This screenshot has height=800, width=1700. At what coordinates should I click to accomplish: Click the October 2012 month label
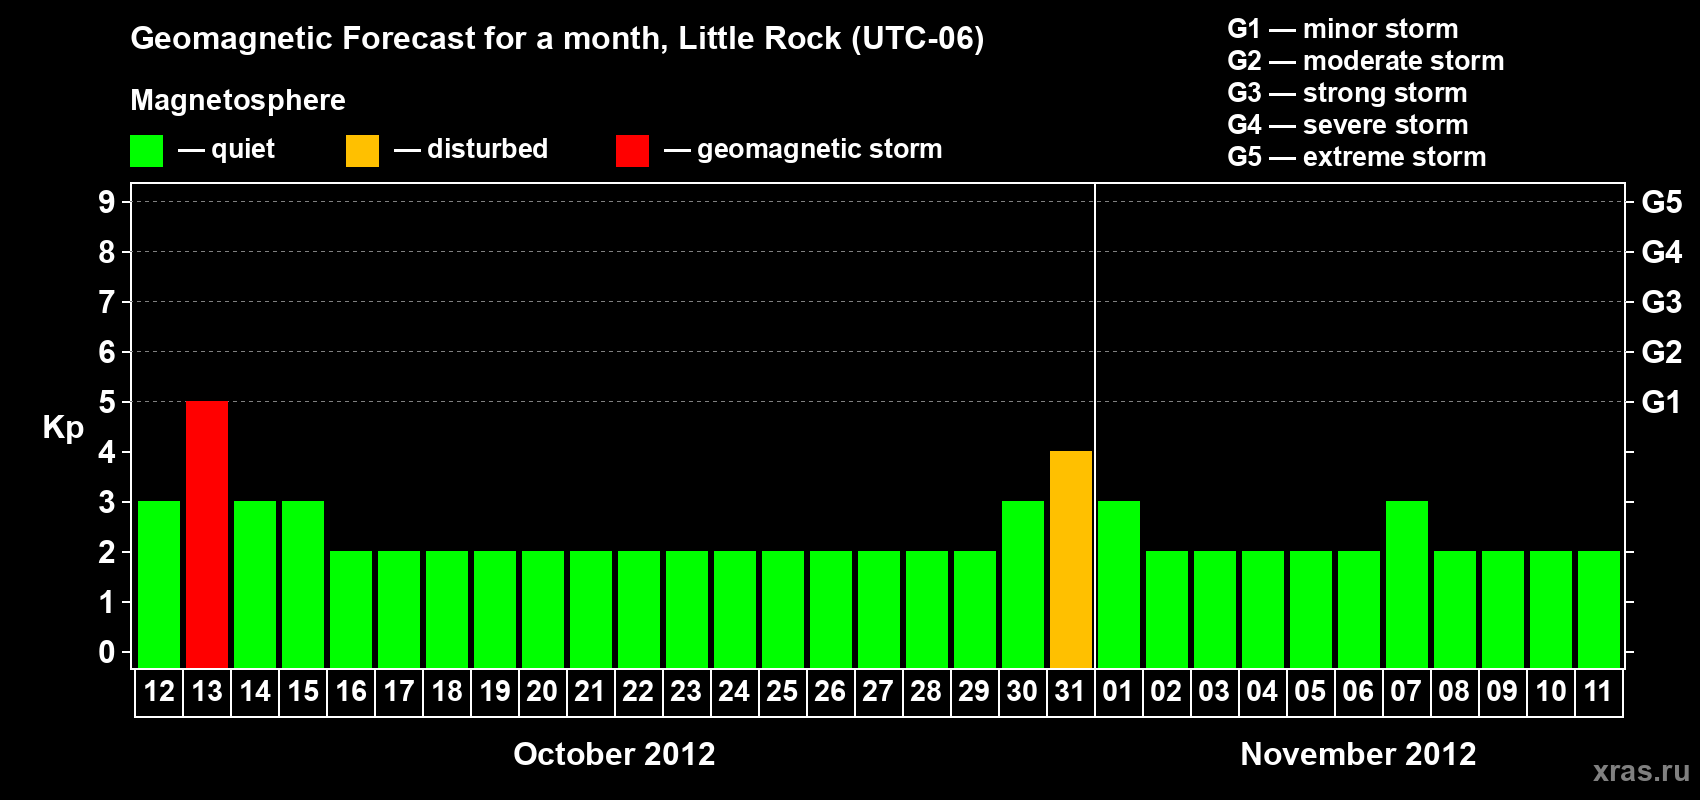(614, 754)
